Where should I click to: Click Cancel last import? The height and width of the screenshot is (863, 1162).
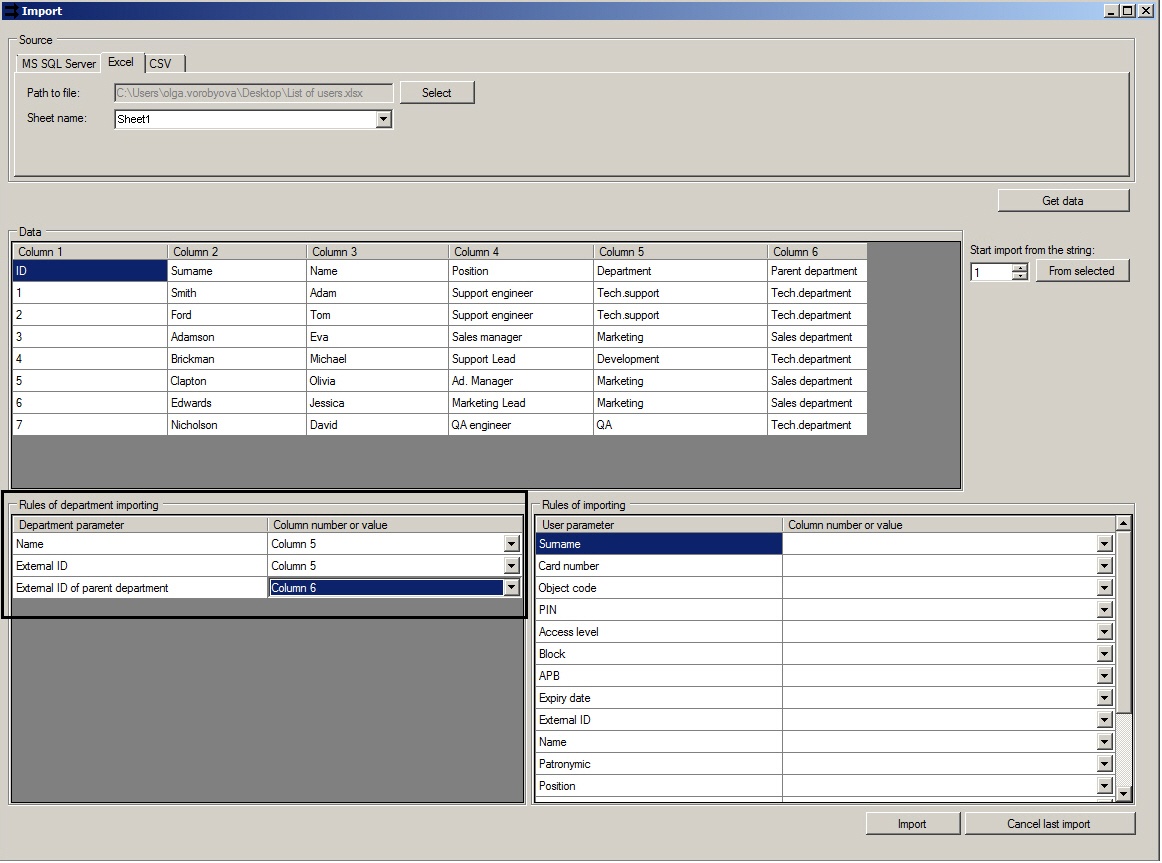pyautogui.click(x=1049, y=824)
